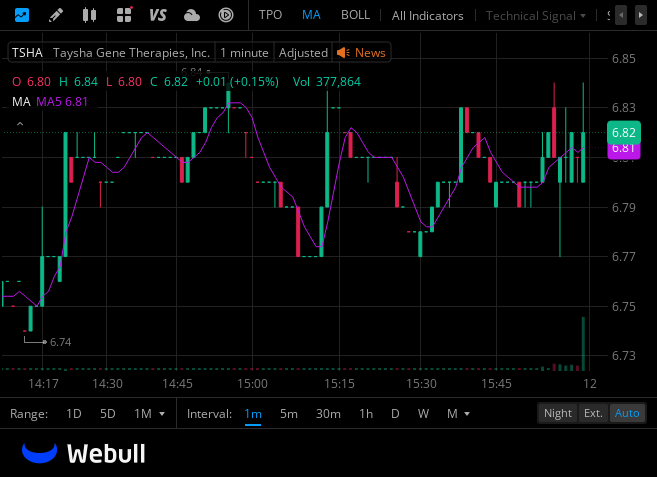Screen dimensions: 657x477
Task: Click the MA5 6.81 legend label
Action: [62, 102]
